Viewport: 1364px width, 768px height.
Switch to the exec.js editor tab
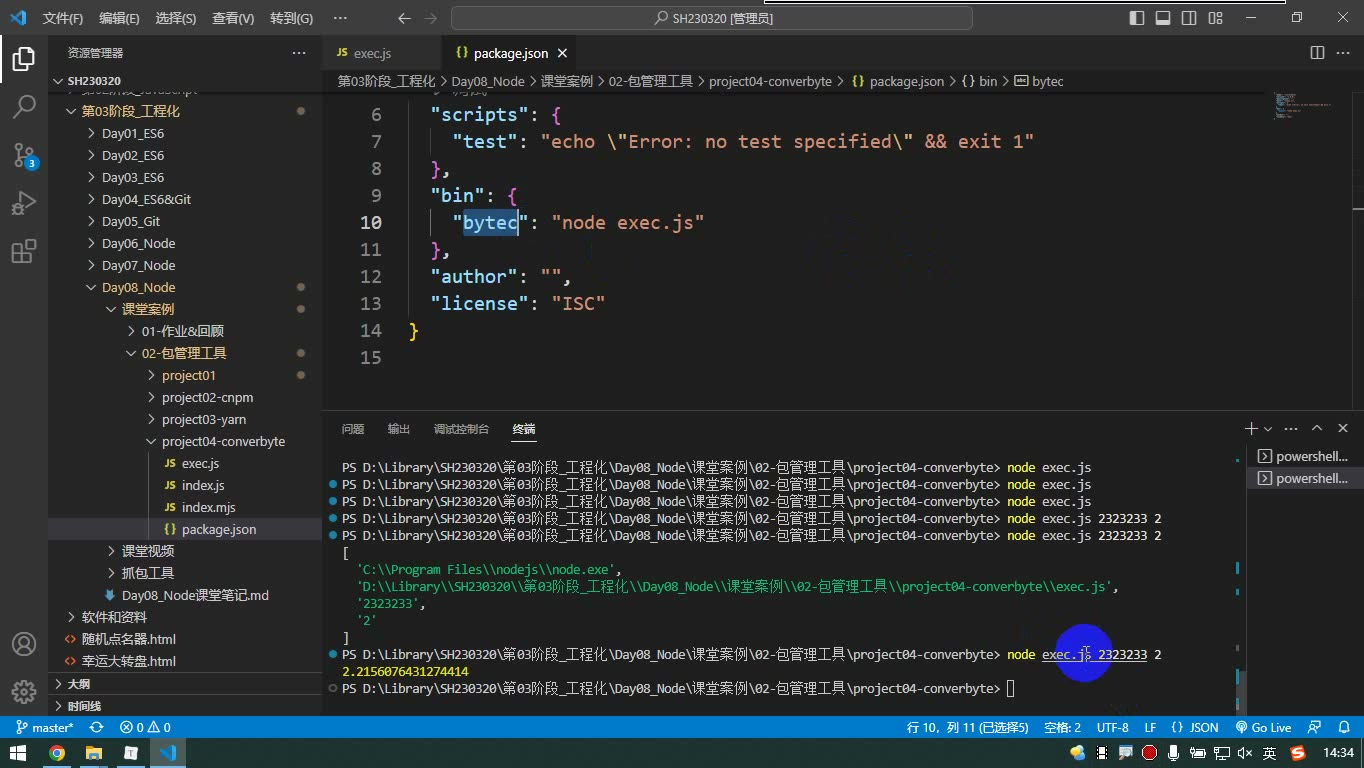point(372,53)
